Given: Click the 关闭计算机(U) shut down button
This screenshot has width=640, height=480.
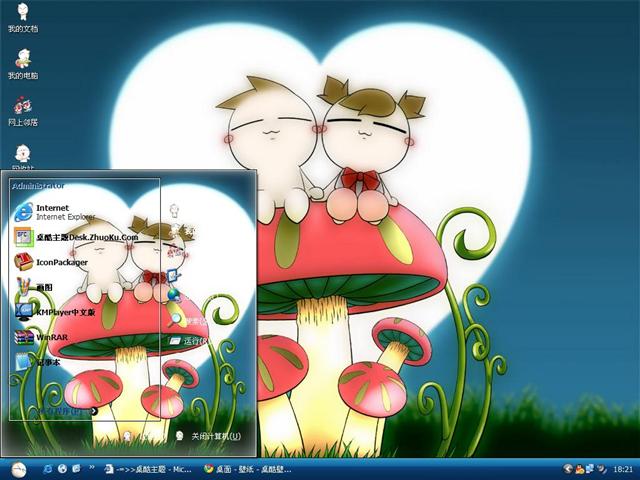Looking at the screenshot, I should click(208, 436).
